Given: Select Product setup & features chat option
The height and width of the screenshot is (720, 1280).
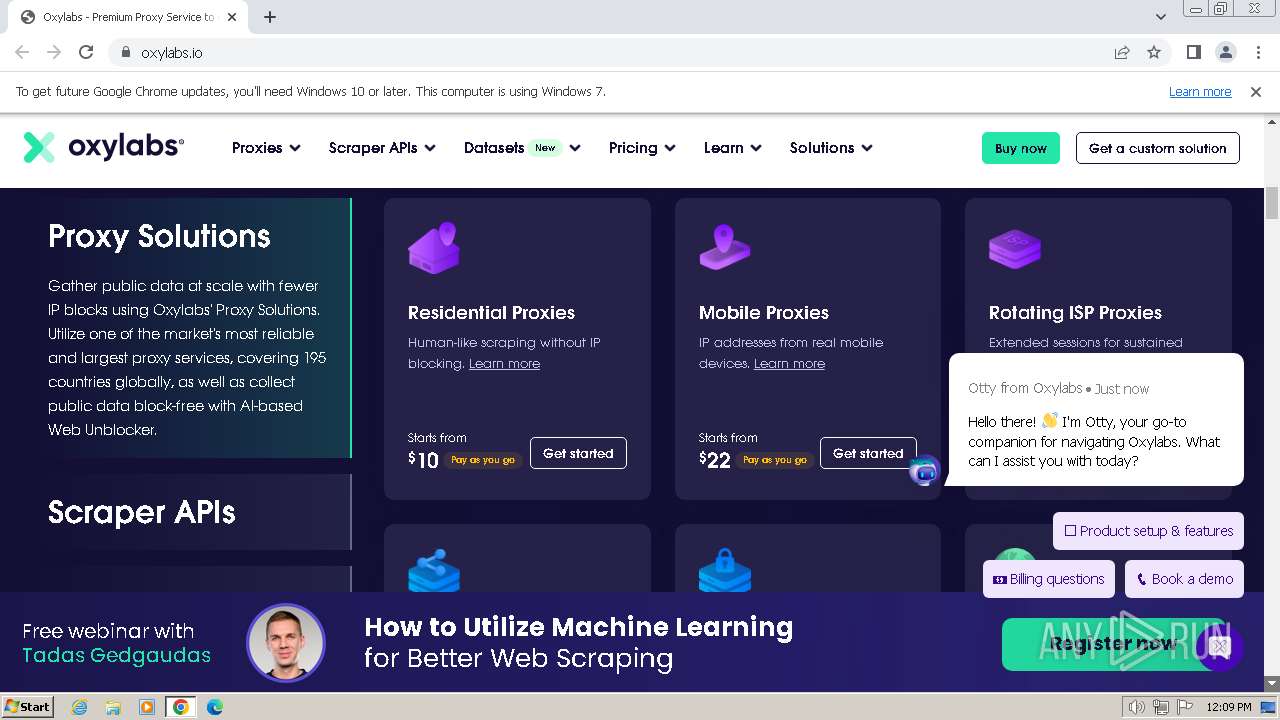Looking at the screenshot, I should pyautogui.click(x=1148, y=531).
